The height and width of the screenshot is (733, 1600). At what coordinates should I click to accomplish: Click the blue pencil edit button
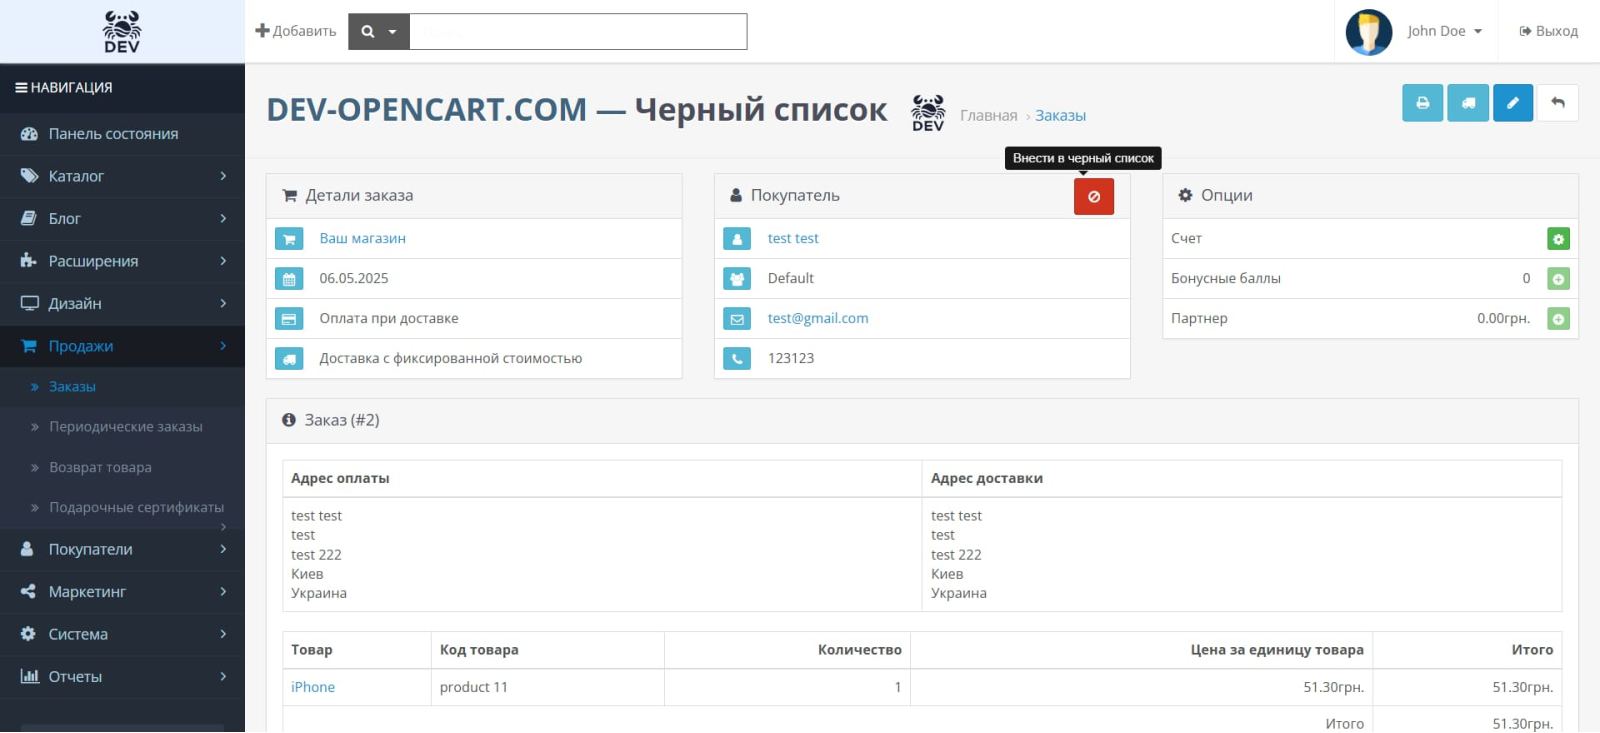coord(1513,103)
